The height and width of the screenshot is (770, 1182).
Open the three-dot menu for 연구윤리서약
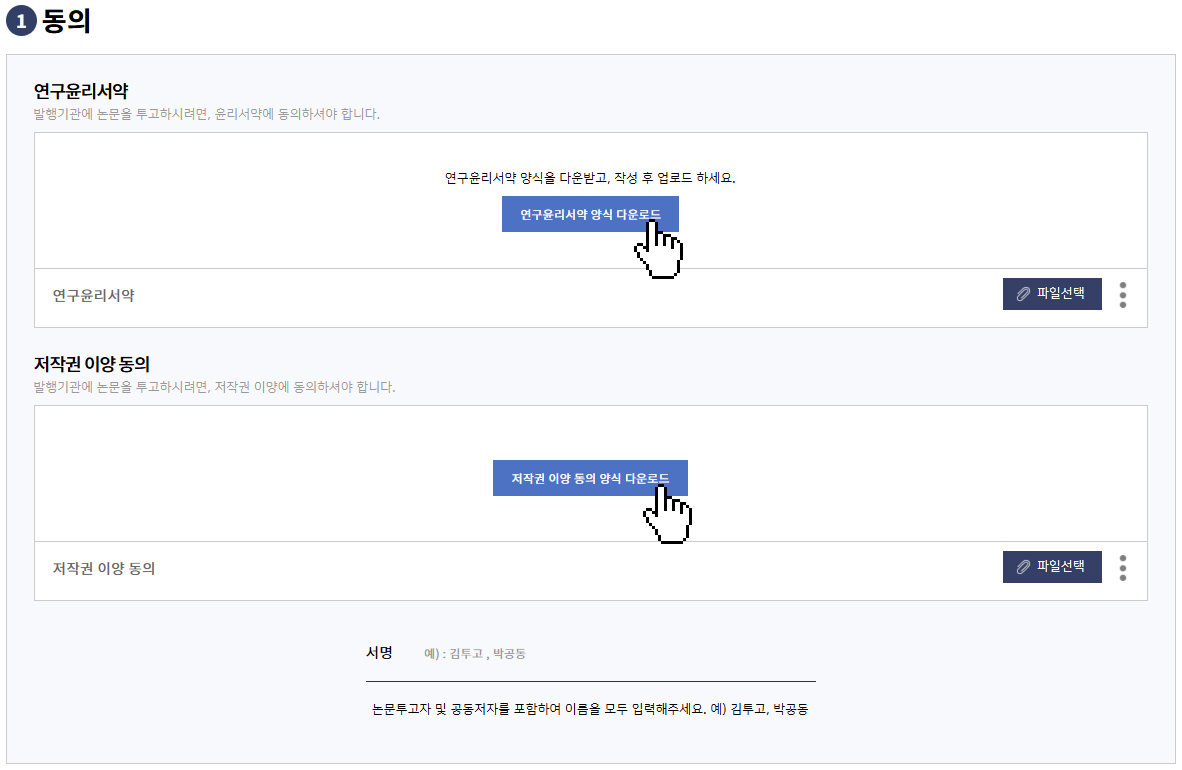pos(1123,294)
